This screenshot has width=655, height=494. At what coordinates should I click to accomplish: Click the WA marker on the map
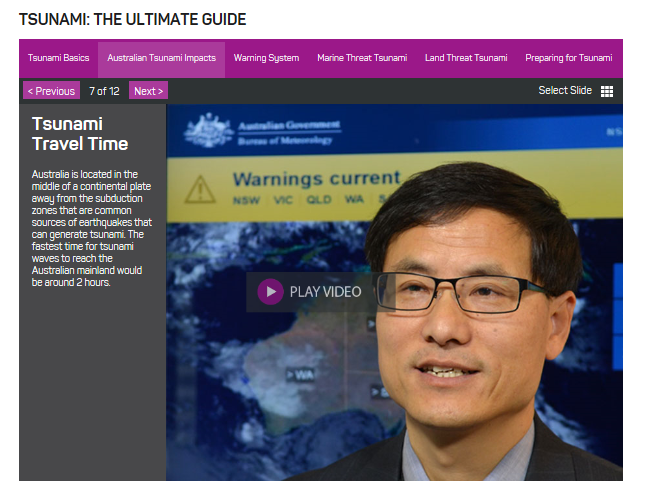click(303, 374)
